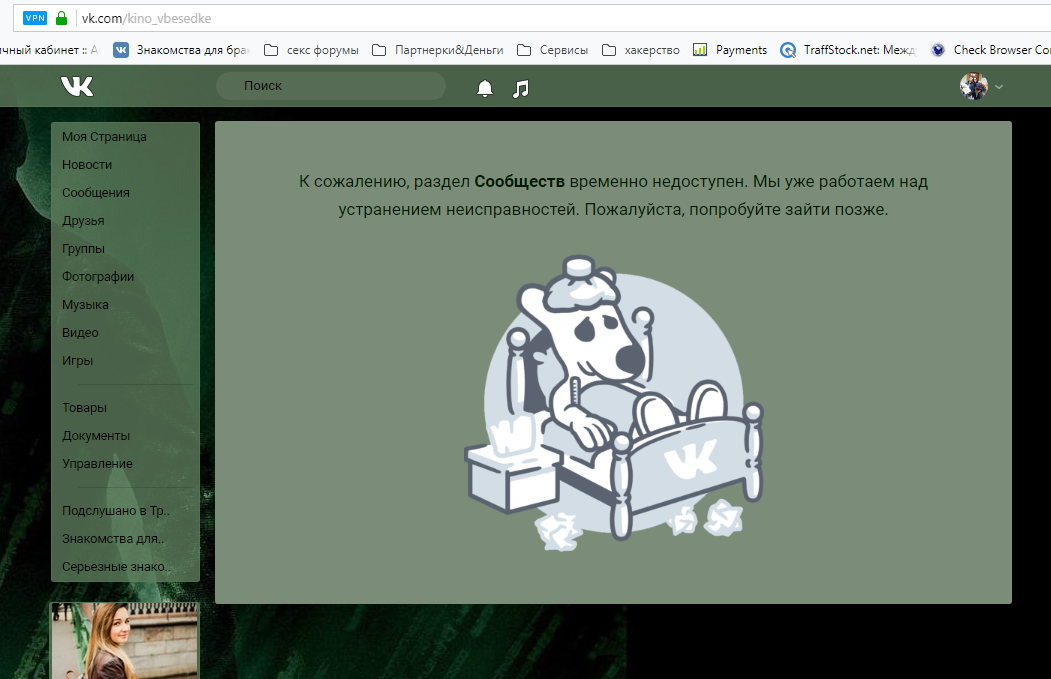1051x679 pixels.
Task: Click the green padlock security icon
Action: [62, 18]
